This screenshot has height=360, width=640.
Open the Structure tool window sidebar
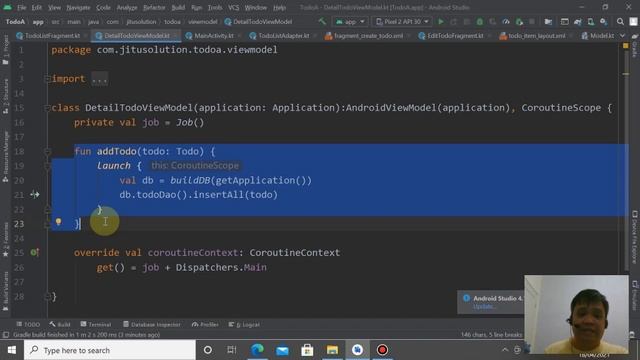pos(5,96)
